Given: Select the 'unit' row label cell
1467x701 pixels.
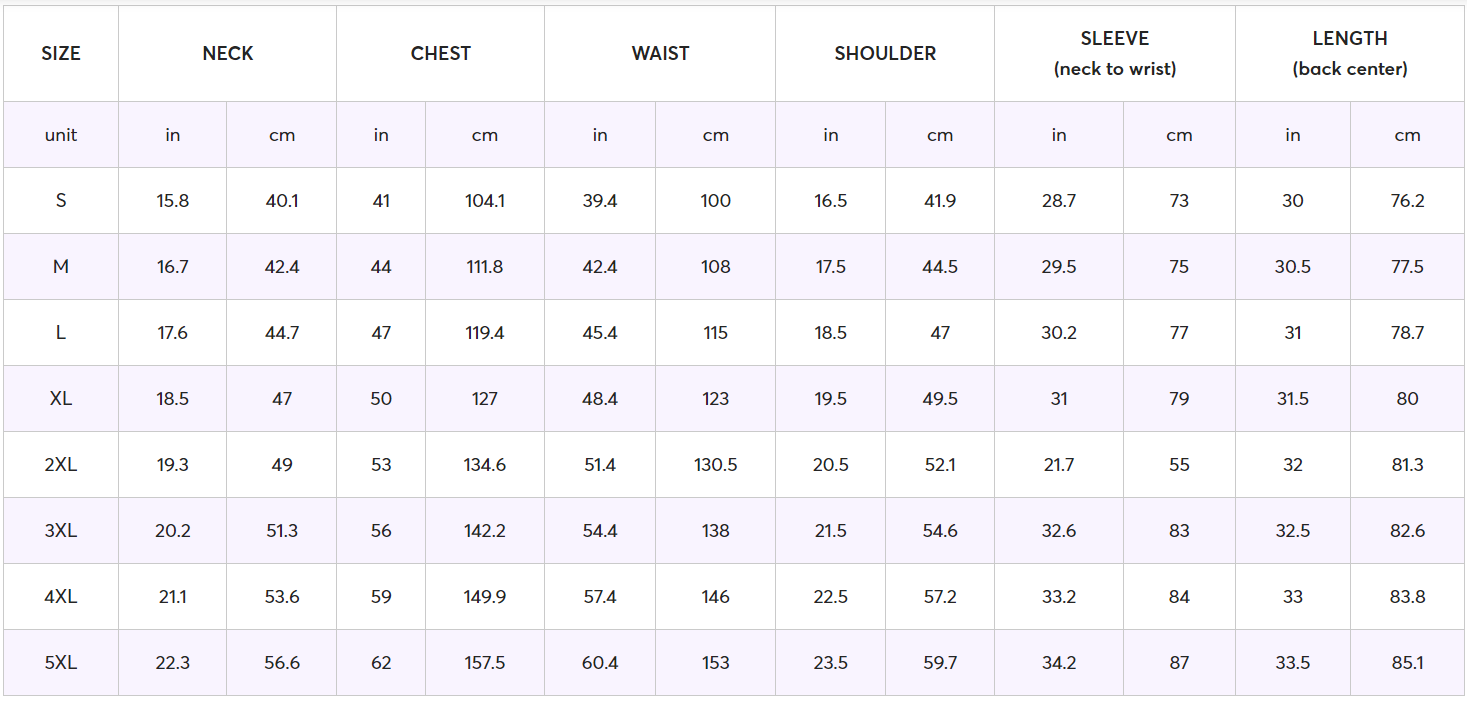Looking at the screenshot, I should click(x=61, y=135).
